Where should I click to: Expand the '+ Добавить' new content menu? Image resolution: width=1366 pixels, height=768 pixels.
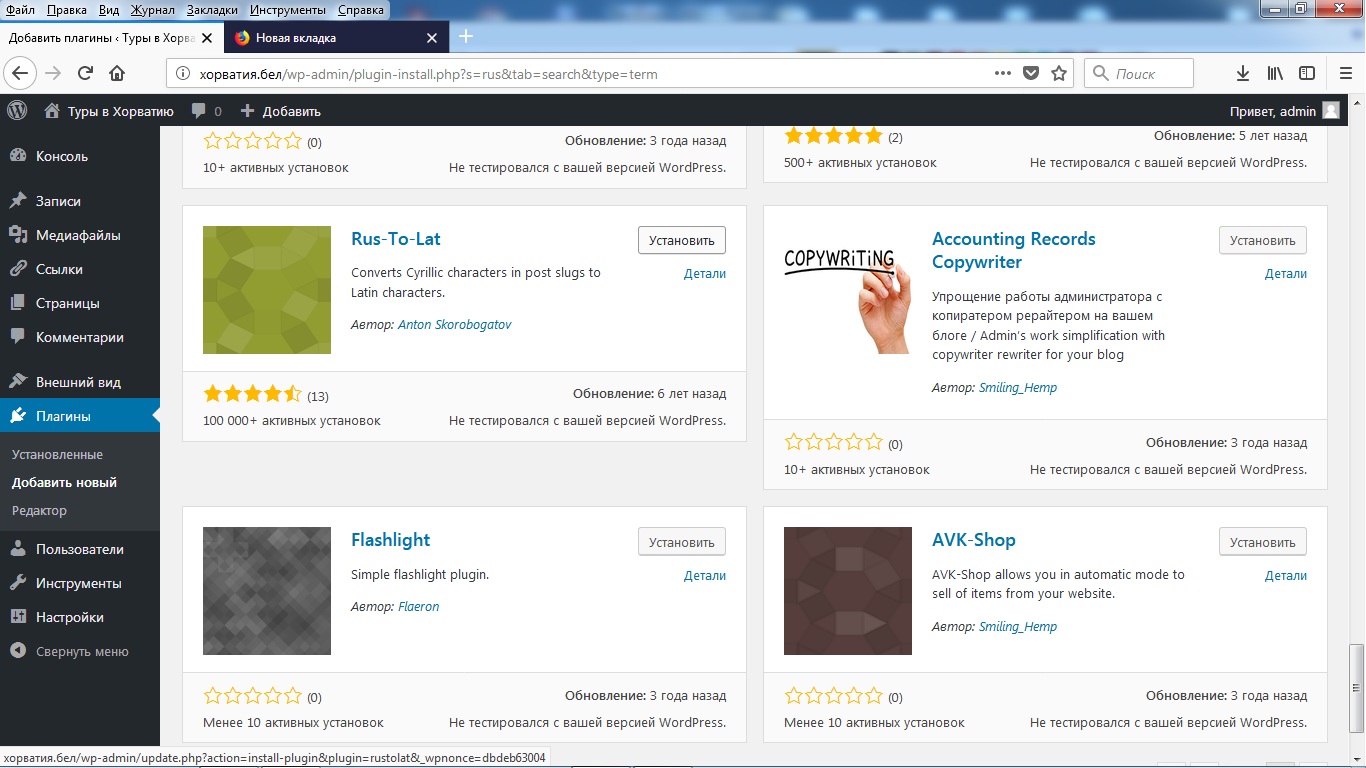coord(281,111)
